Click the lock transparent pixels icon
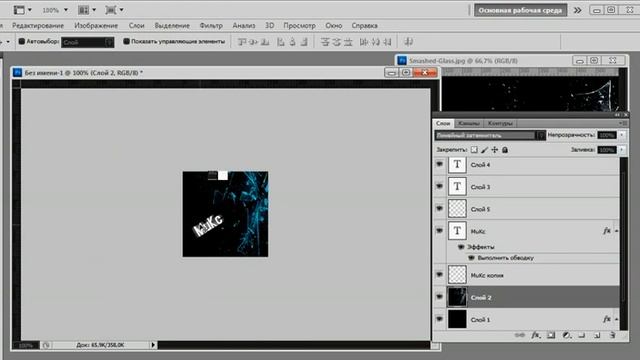 [474, 150]
